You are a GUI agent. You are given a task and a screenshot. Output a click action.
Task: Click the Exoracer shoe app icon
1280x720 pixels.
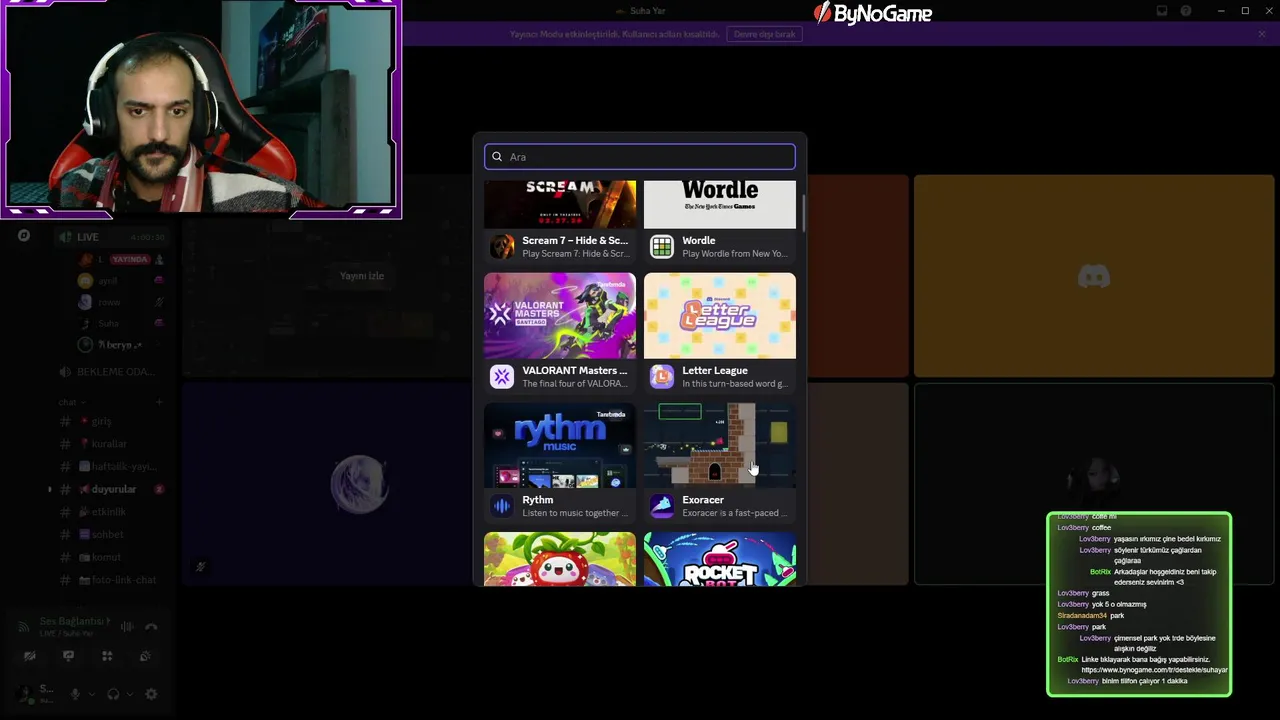662,506
